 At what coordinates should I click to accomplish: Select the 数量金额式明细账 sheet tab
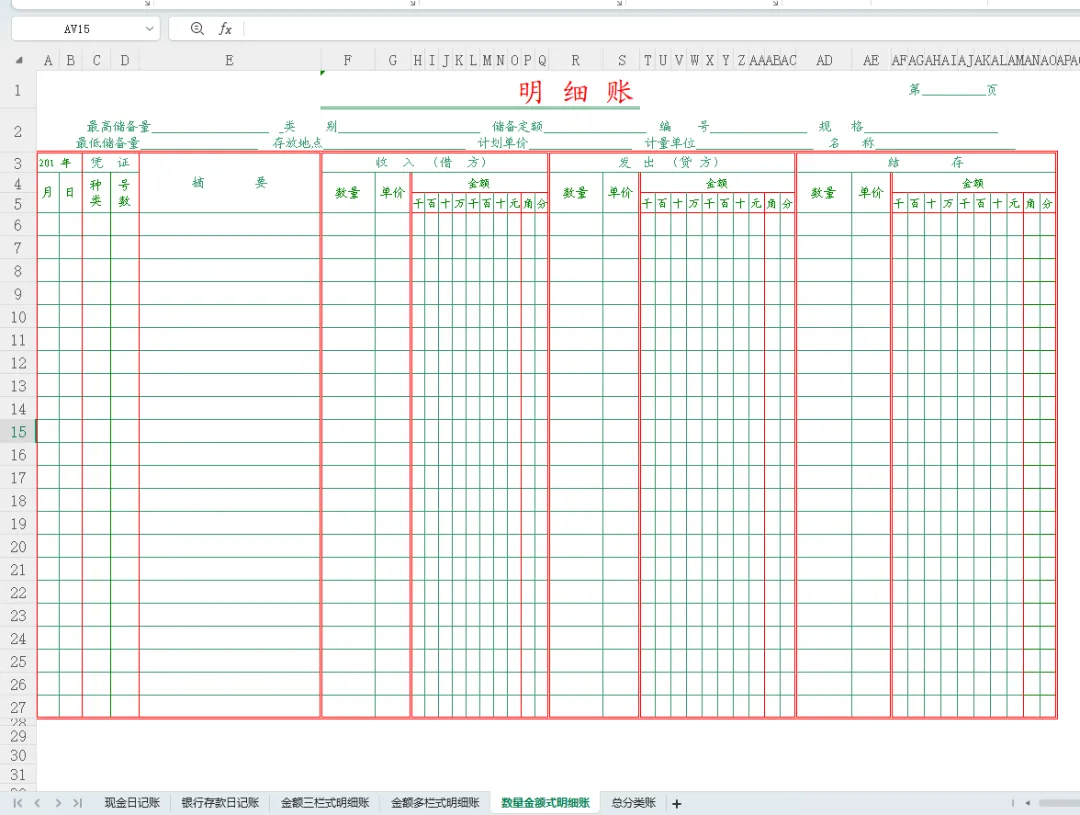coord(545,803)
